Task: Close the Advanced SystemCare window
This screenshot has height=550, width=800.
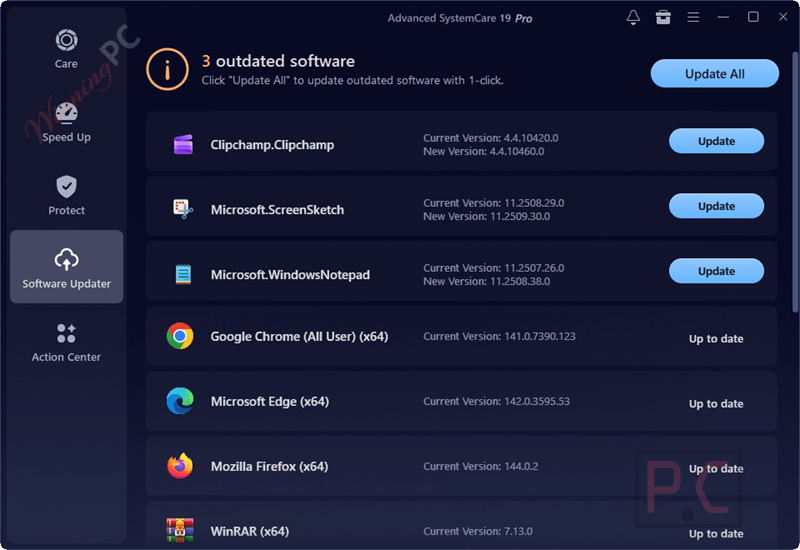Action: coord(783,17)
